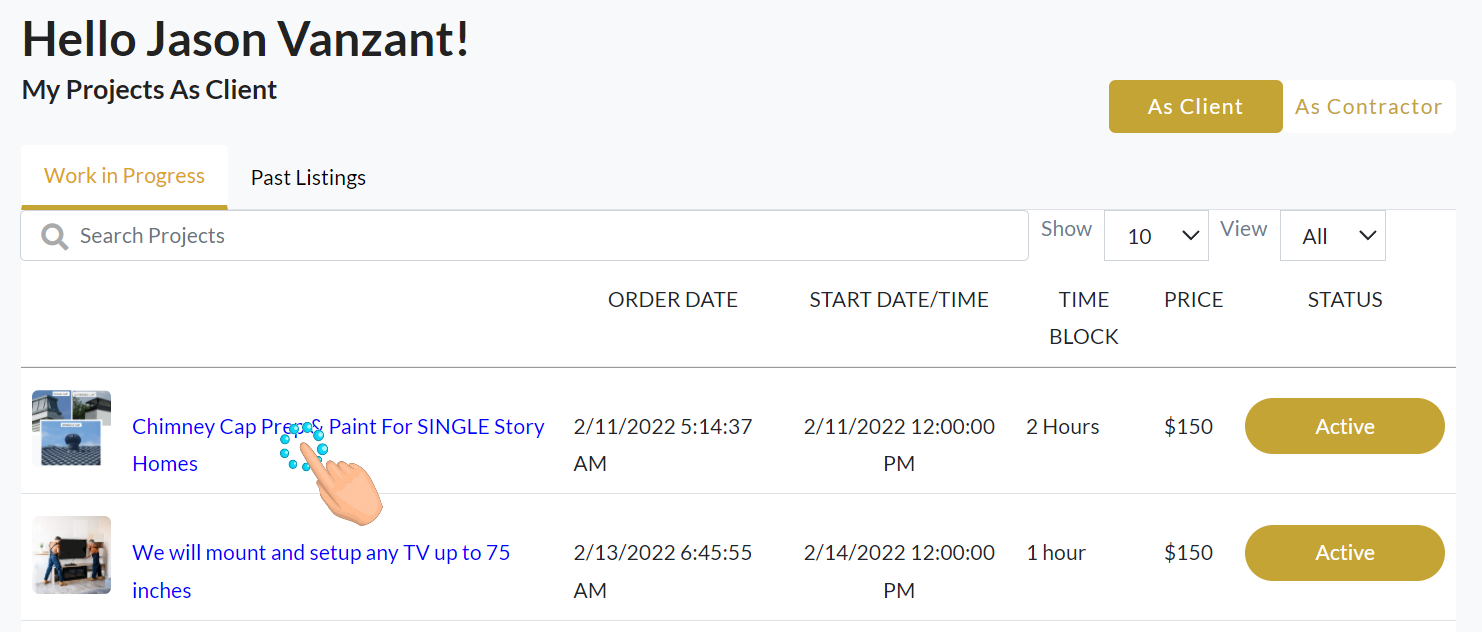This screenshot has width=1482, height=632.
Task: Open the Show 10 entries dropdown
Action: tap(1156, 236)
